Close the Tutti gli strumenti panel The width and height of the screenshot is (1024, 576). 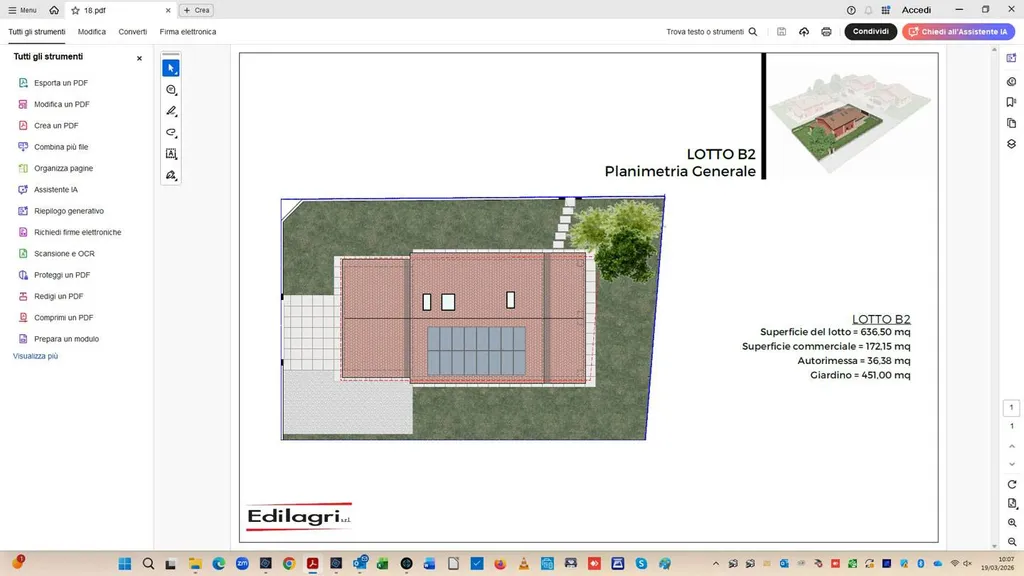139,58
